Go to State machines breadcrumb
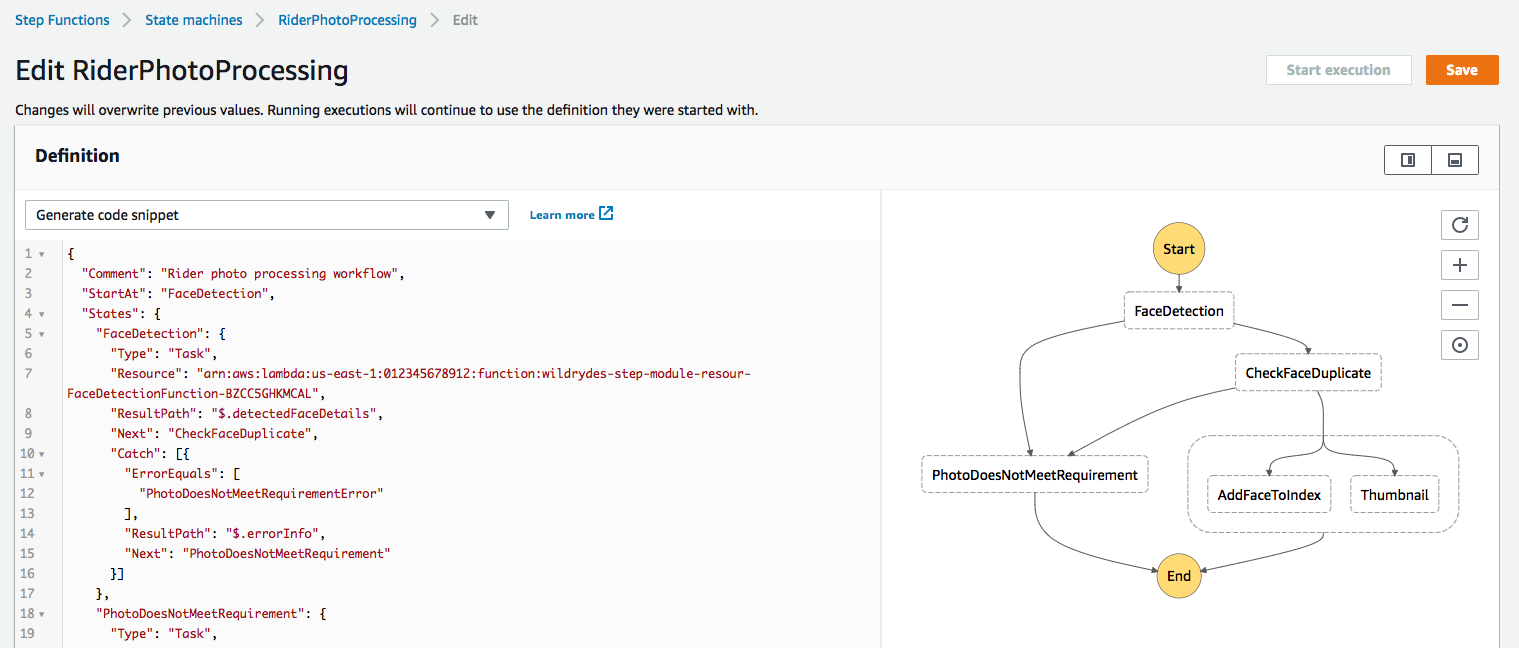This screenshot has height=648, width=1519. coord(194,20)
